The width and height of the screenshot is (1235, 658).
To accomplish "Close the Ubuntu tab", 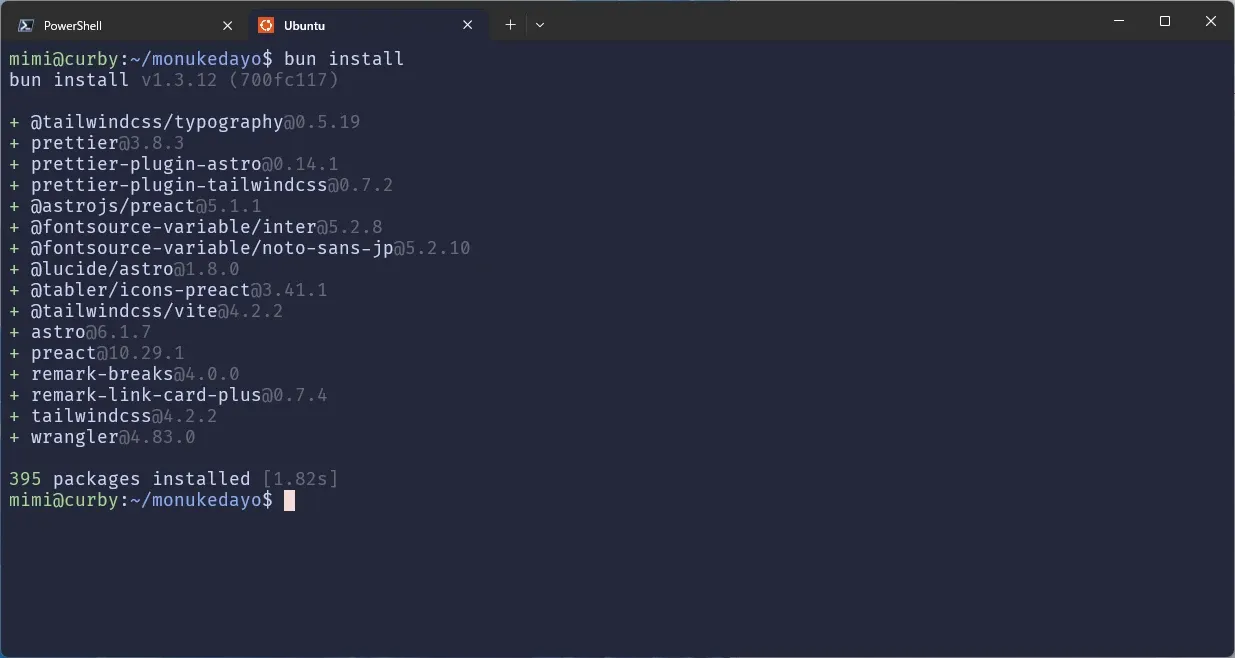I will point(468,25).
